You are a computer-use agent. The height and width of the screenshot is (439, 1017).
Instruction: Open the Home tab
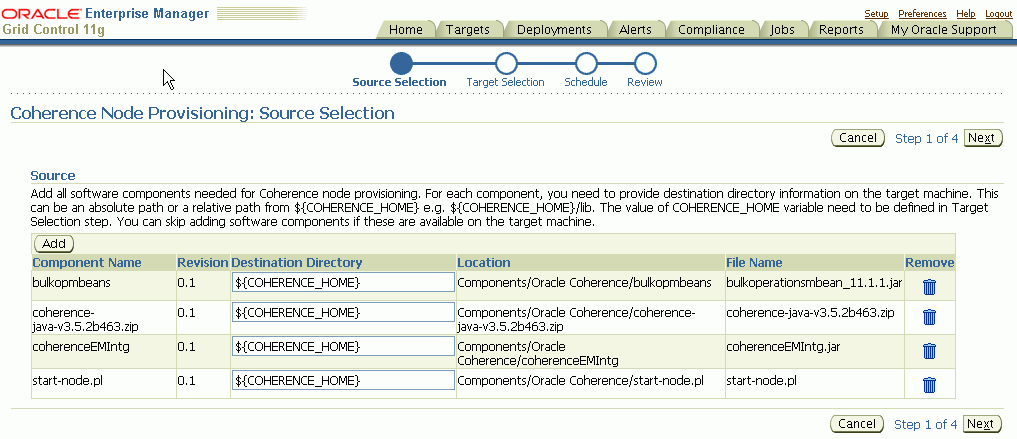click(405, 30)
